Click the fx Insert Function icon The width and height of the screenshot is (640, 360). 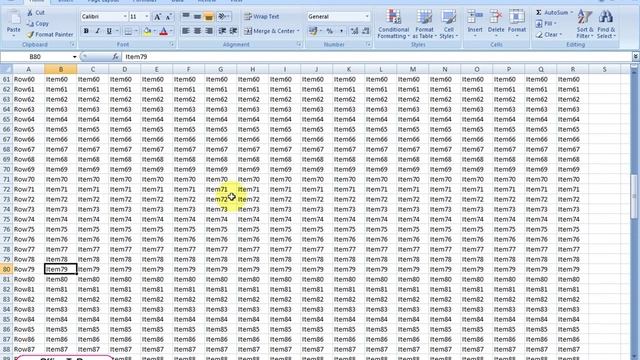tap(116, 57)
